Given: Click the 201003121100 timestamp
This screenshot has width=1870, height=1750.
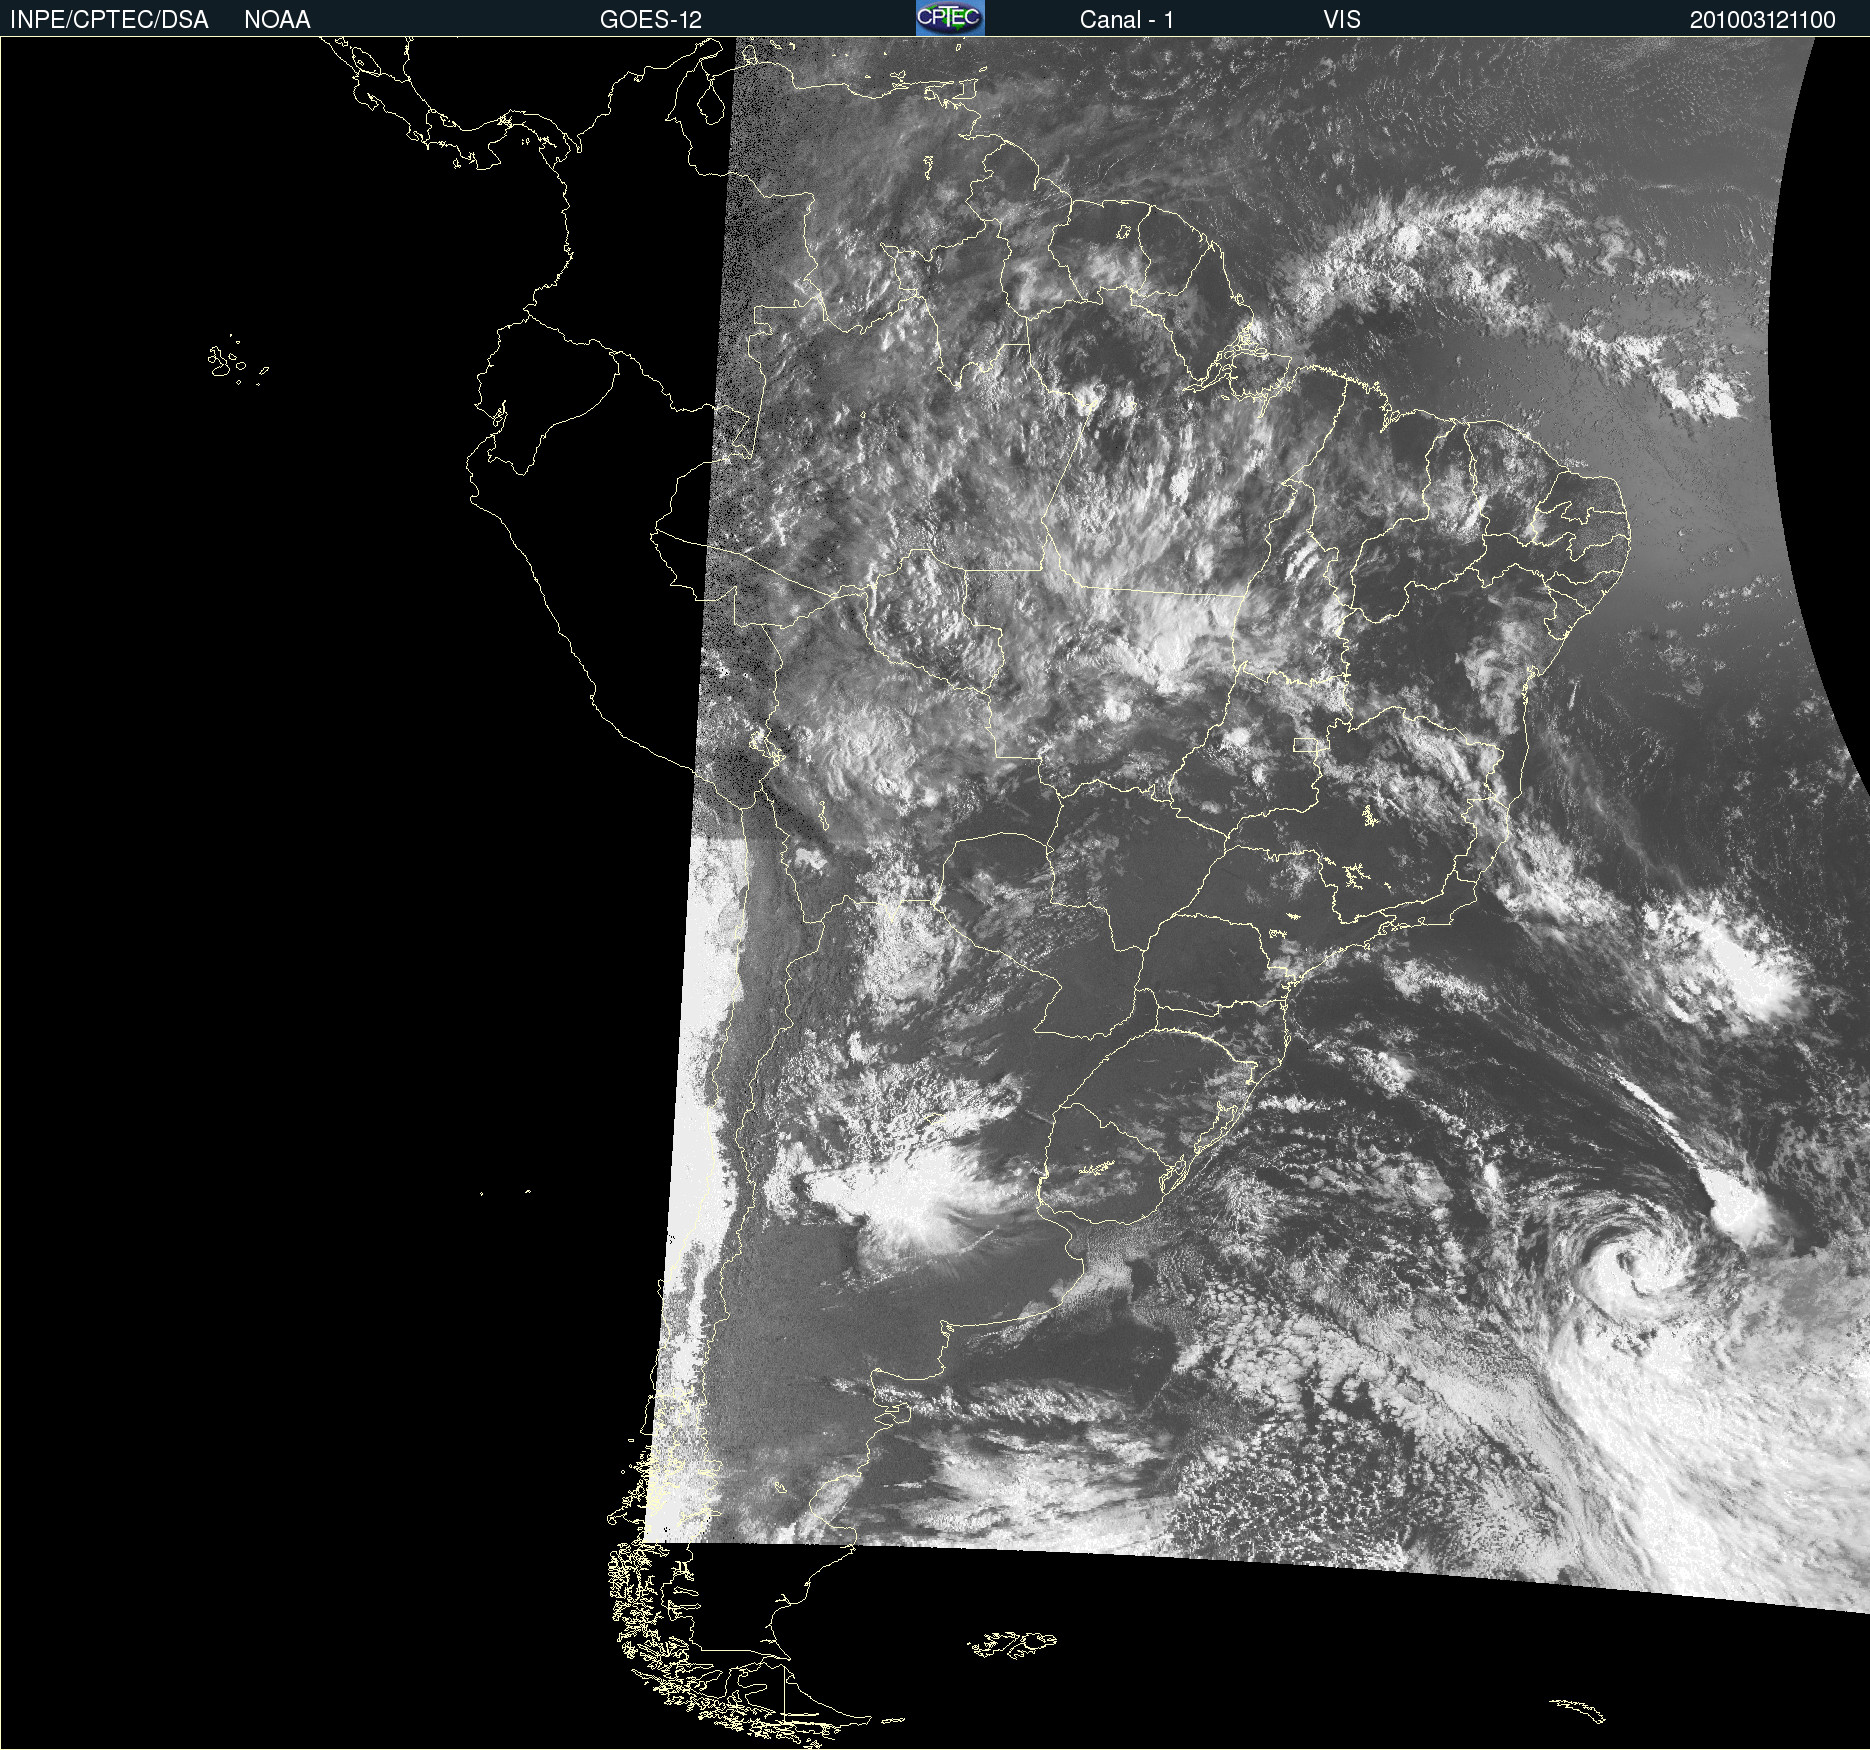Looking at the screenshot, I should point(1763,20).
